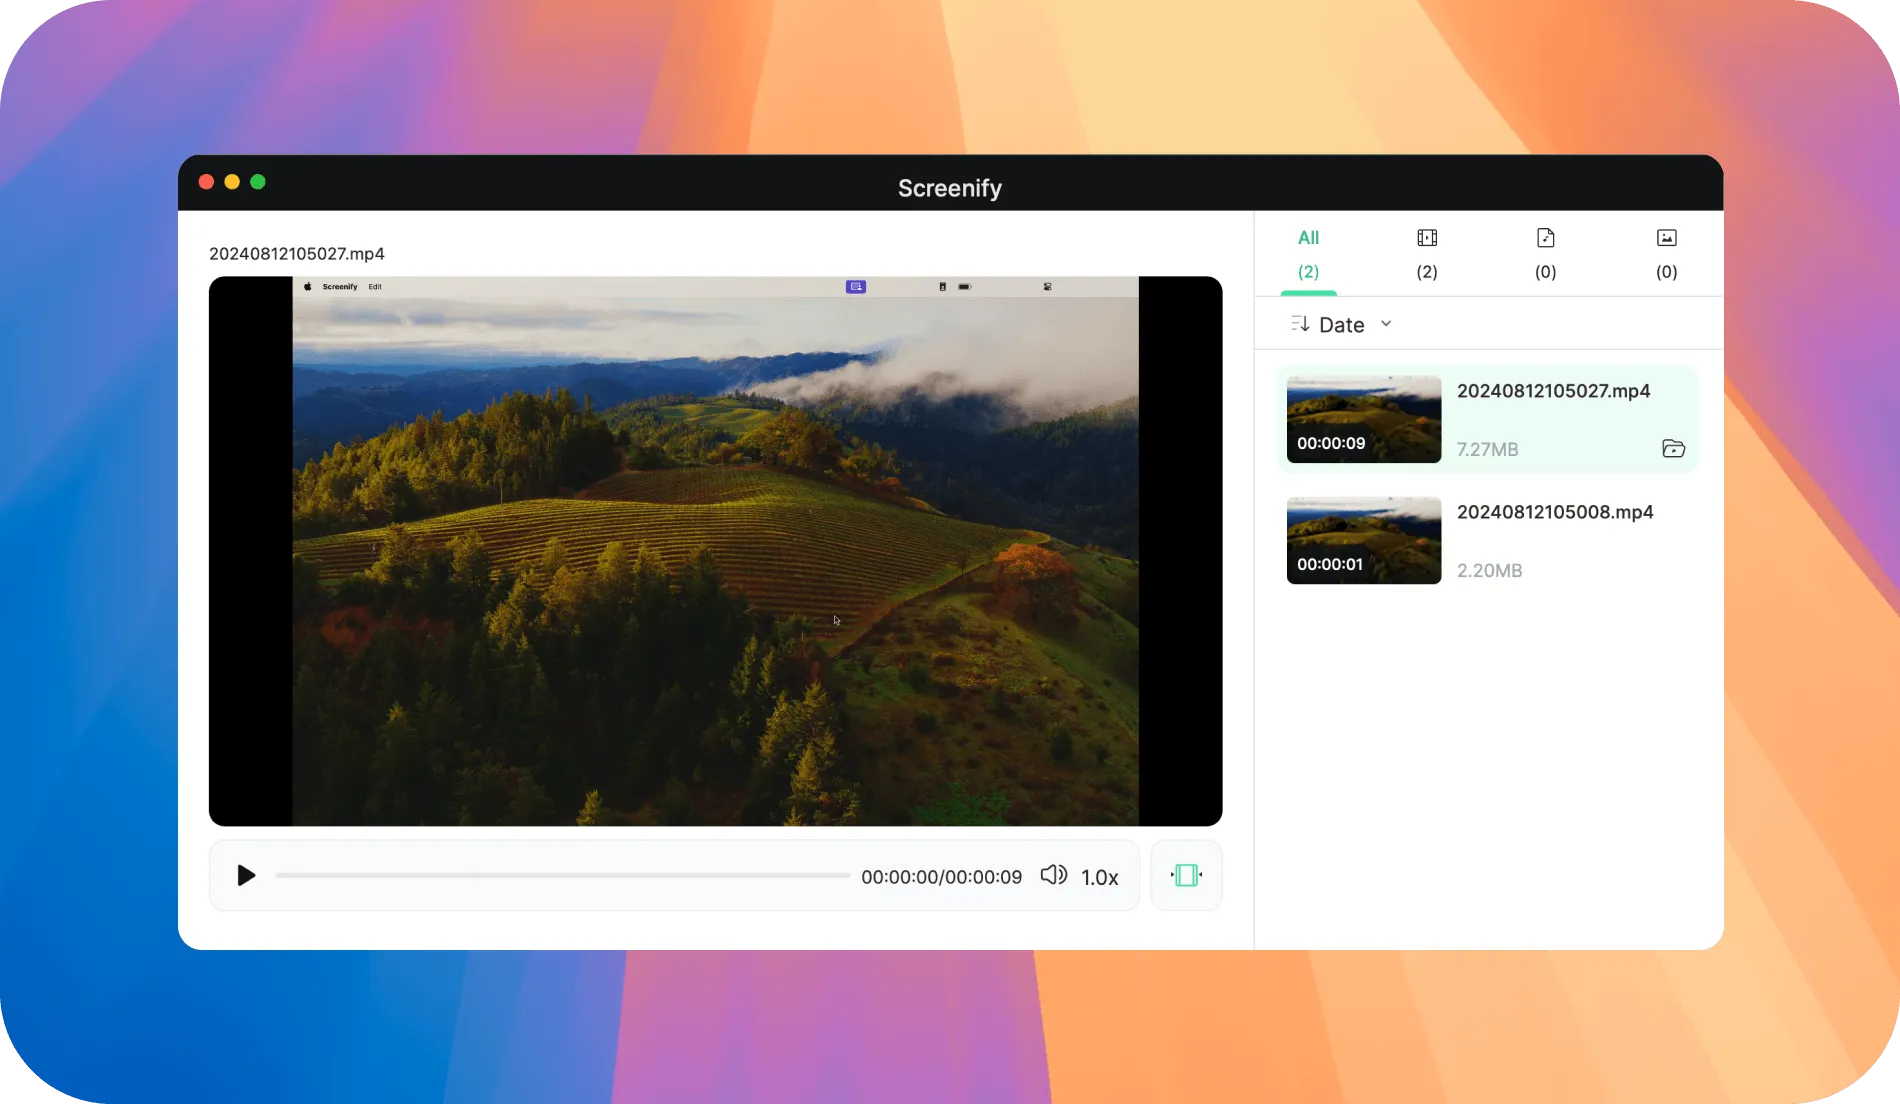
Task: Maximize the Screenify window
Action: coord(258,182)
